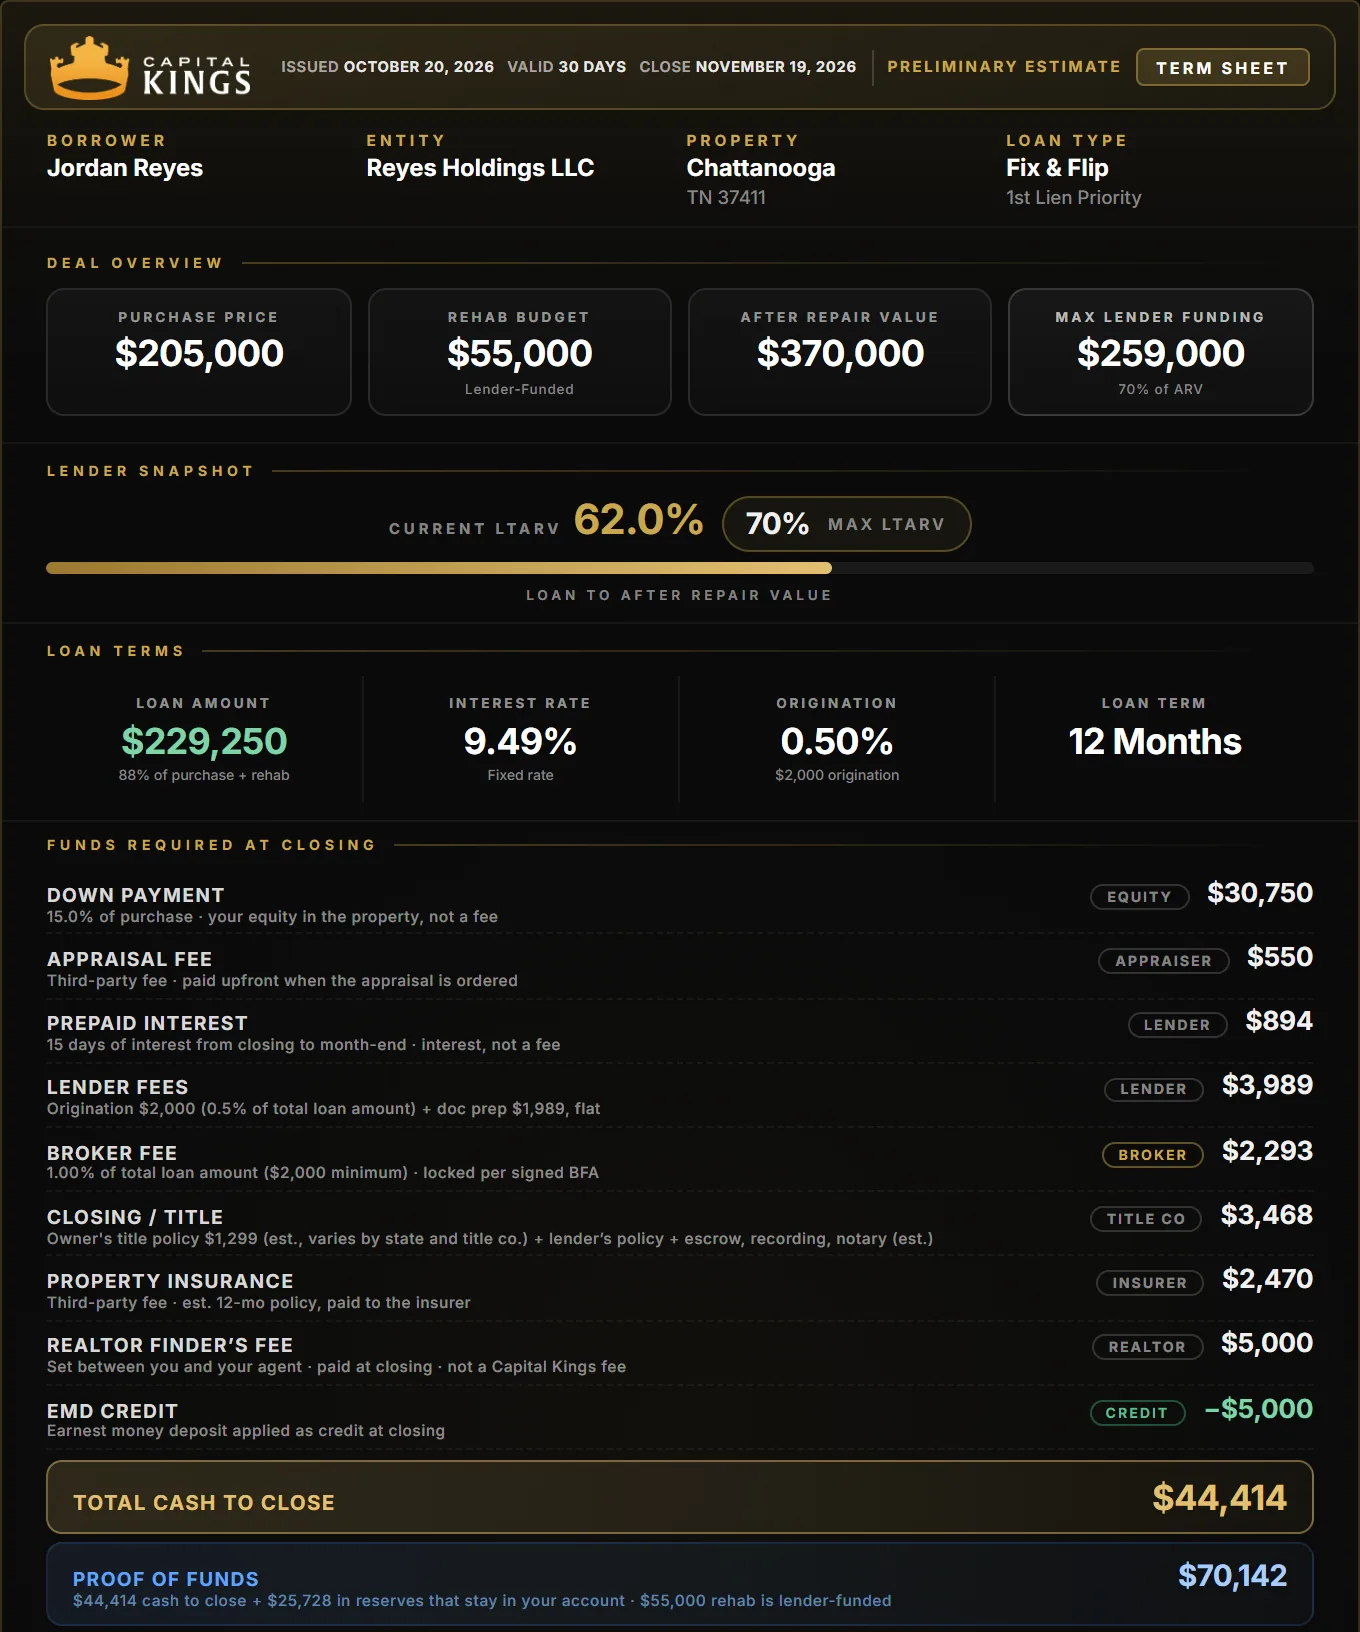Select the 70% MAX LTARV pill
Screen dimensions: 1360x1632
click(846, 524)
